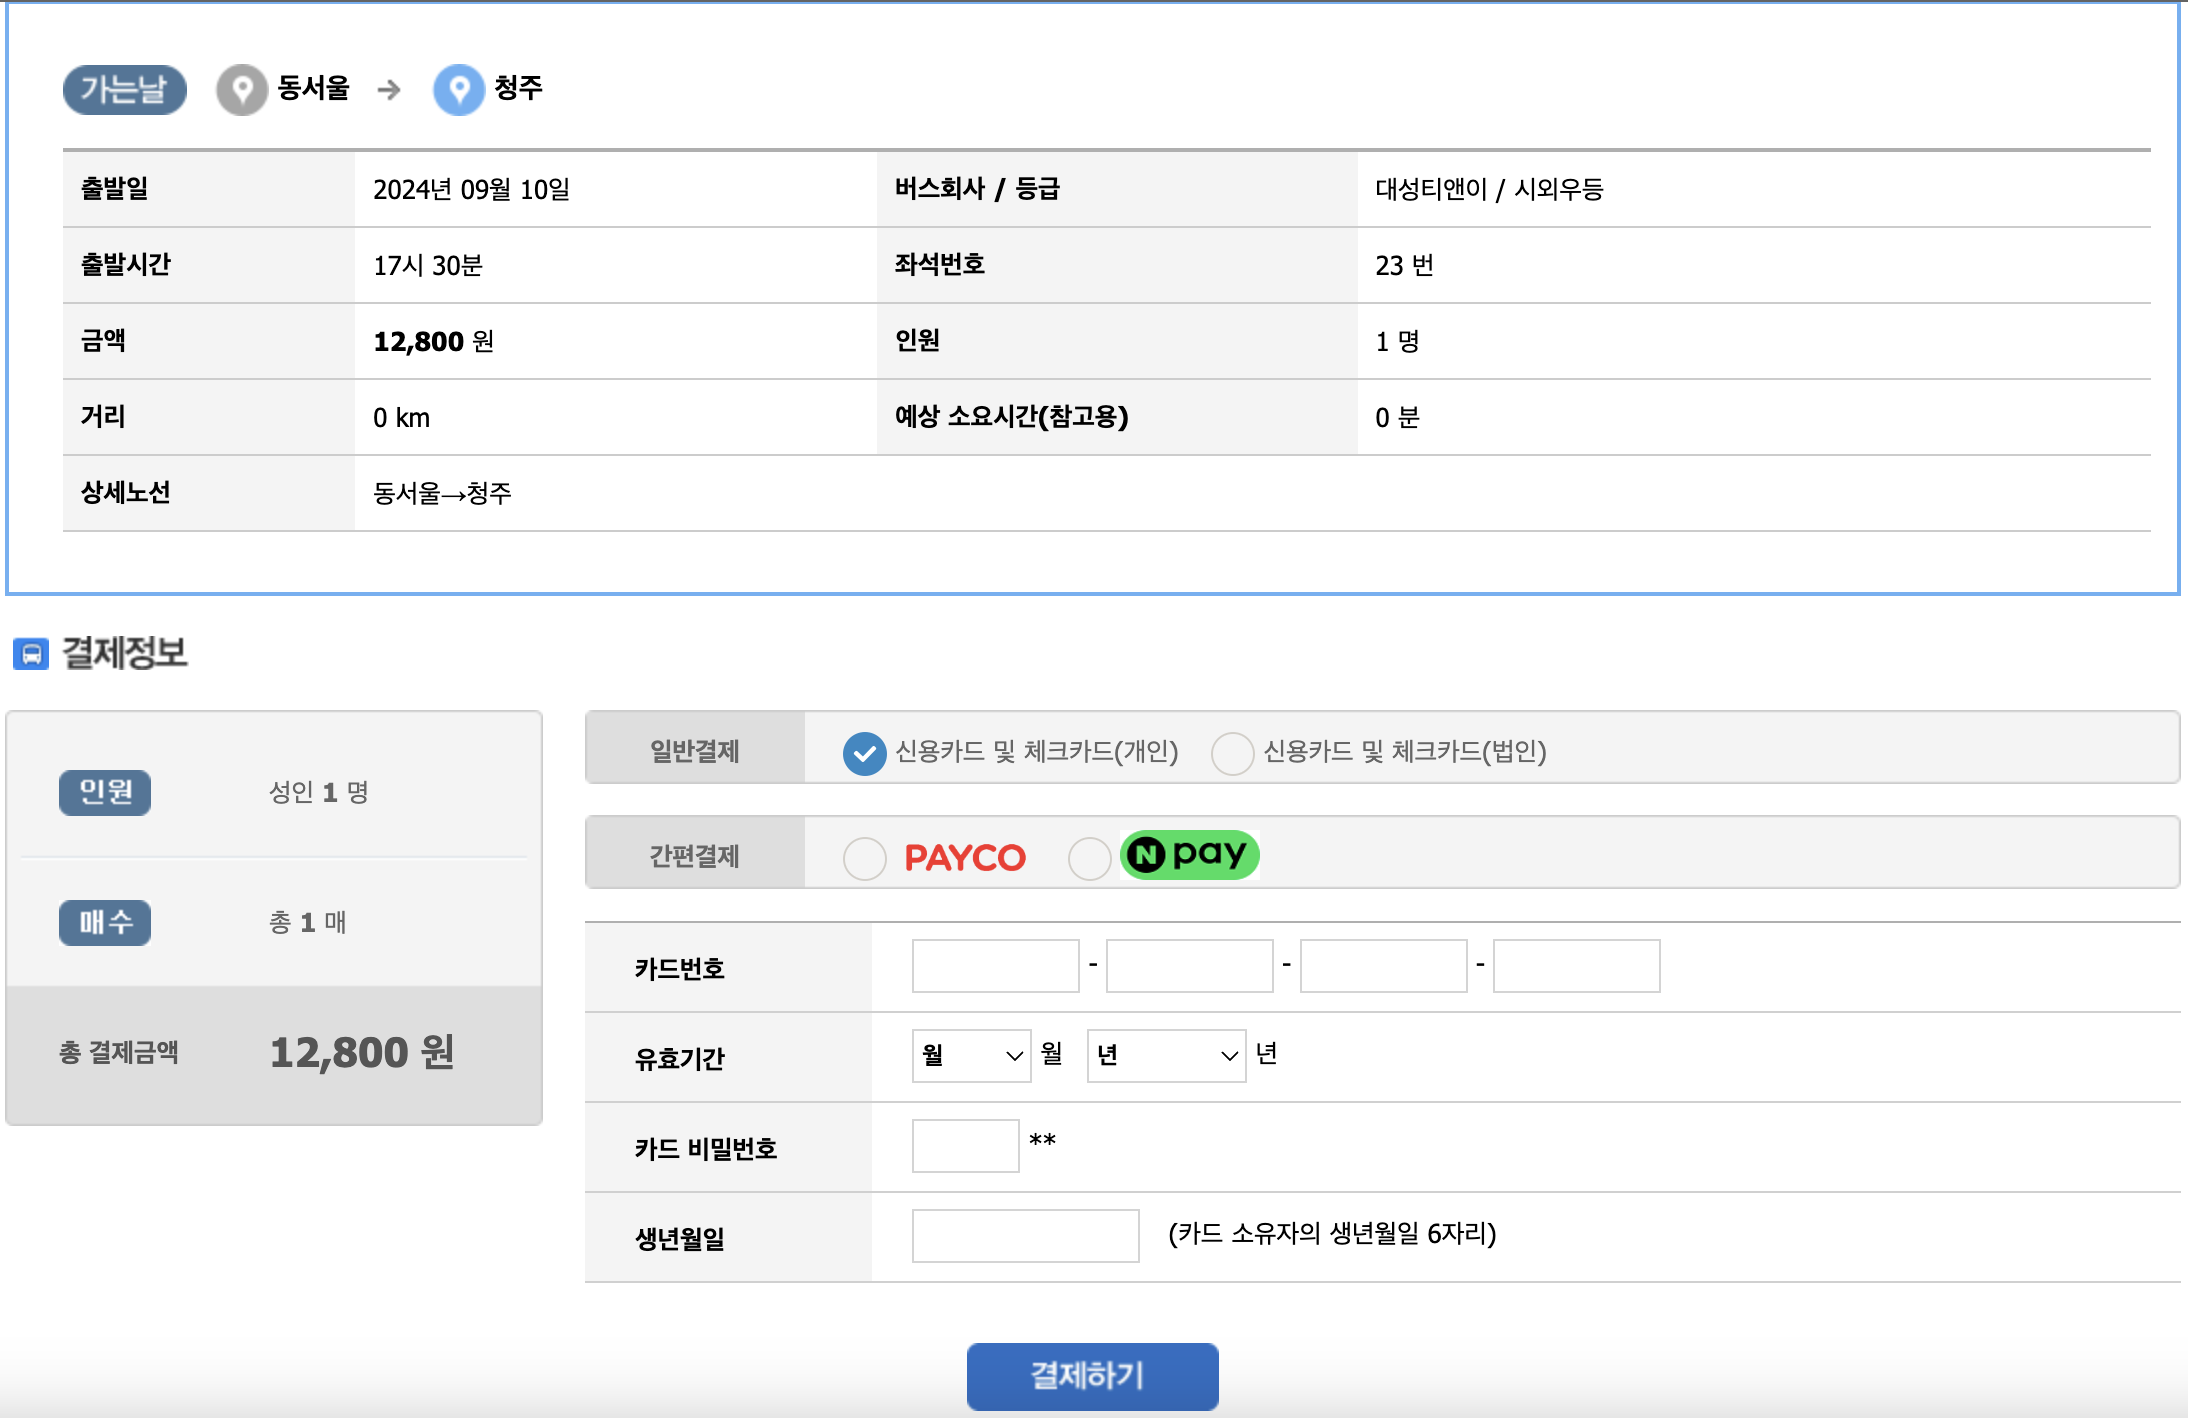The height and width of the screenshot is (1418, 2188).
Task: Click first card number input box
Action: tap(995, 966)
